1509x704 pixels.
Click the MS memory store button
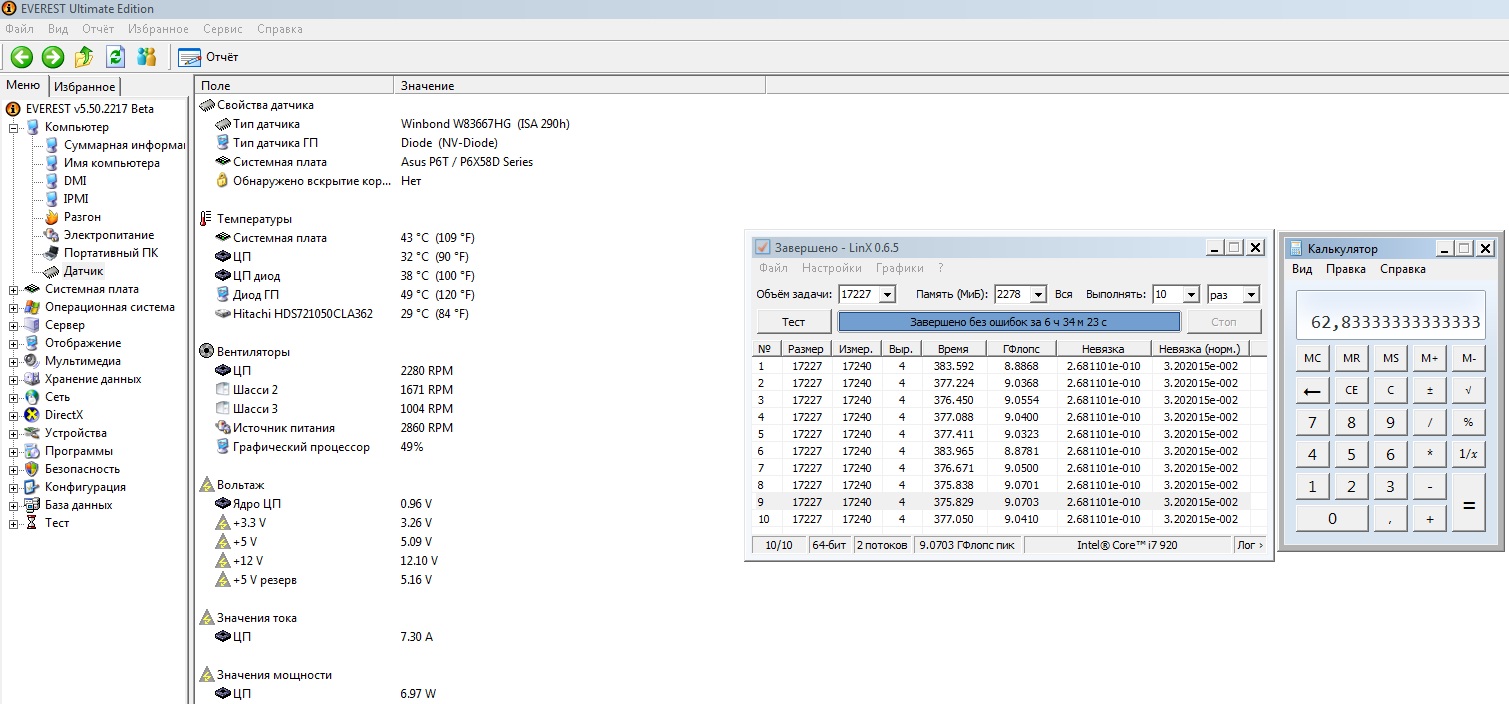(1391, 358)
